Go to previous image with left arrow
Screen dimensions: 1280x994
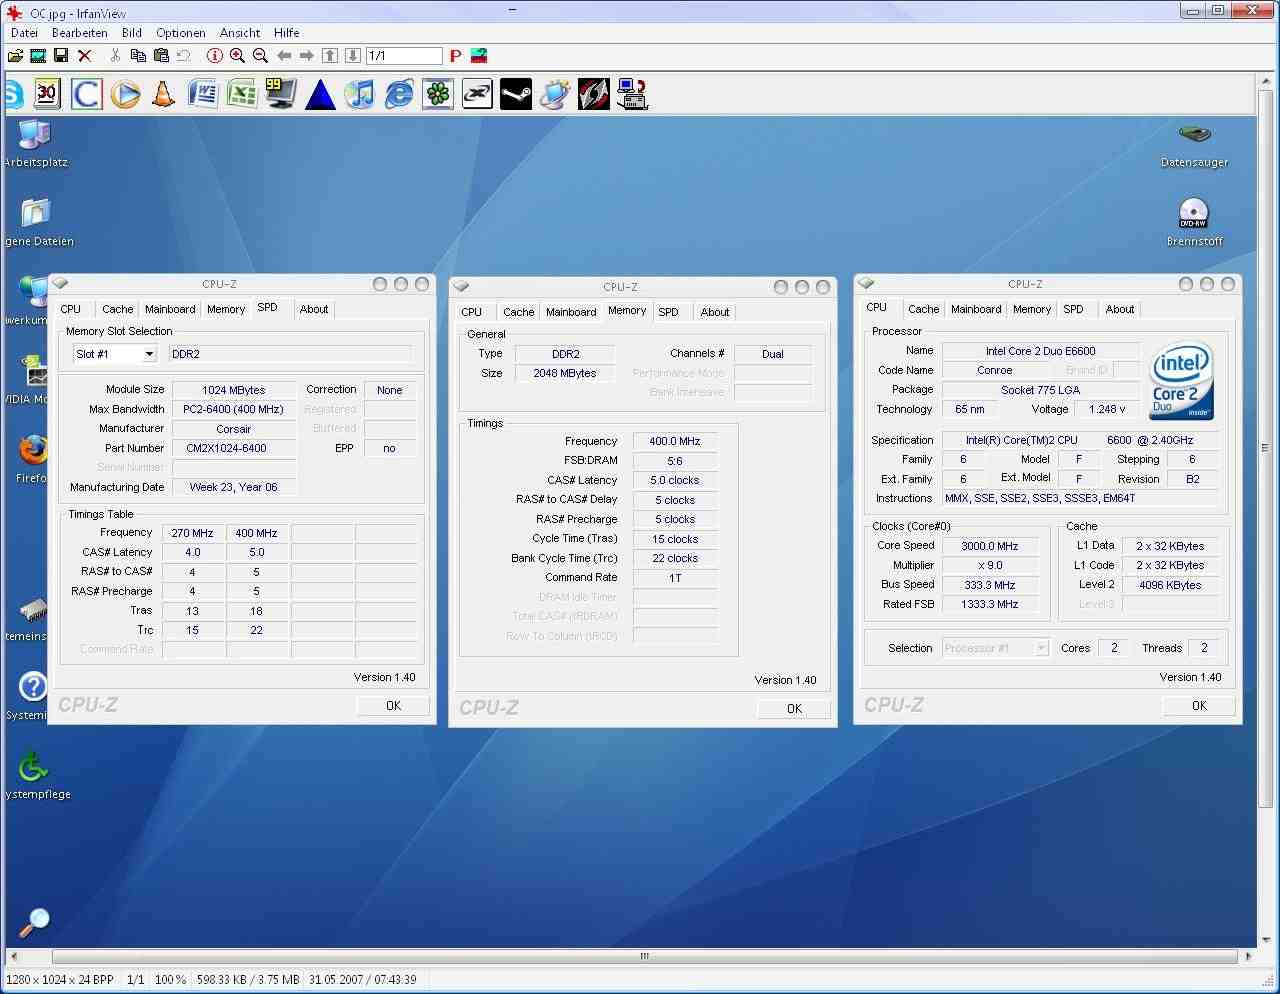(x=284, y=56)
